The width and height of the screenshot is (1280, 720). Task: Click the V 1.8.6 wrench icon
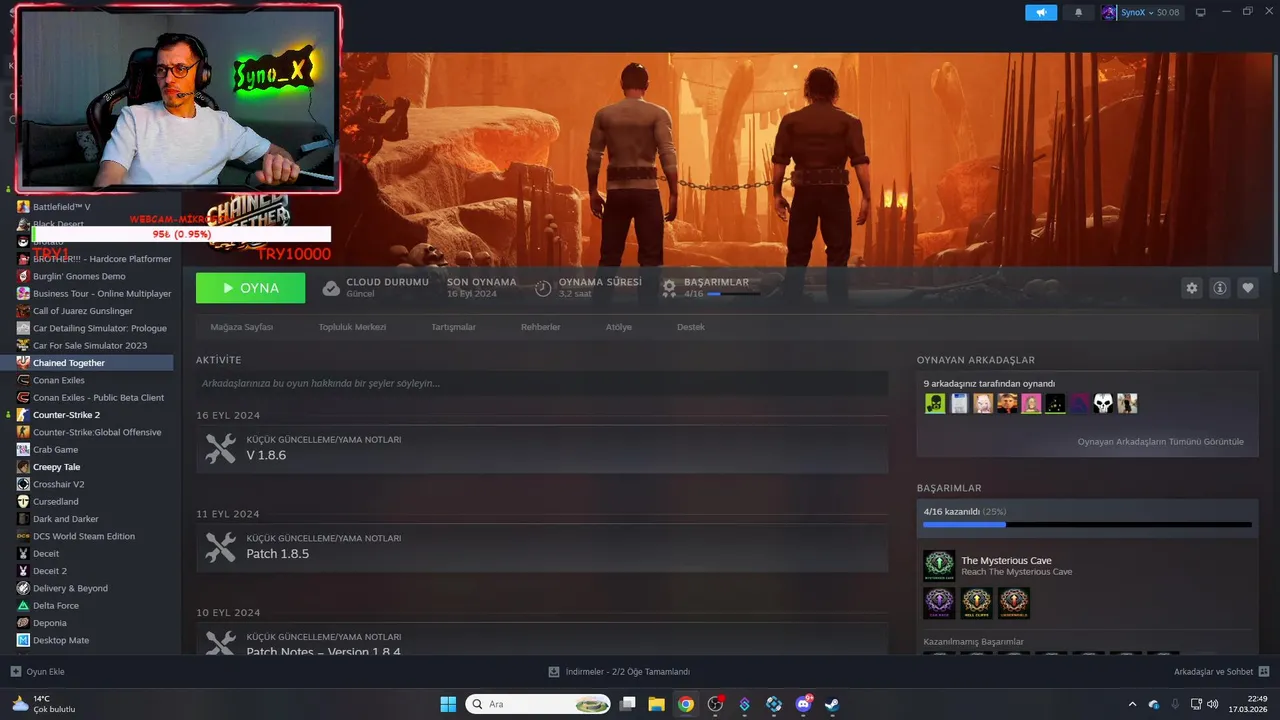[221, 449]
